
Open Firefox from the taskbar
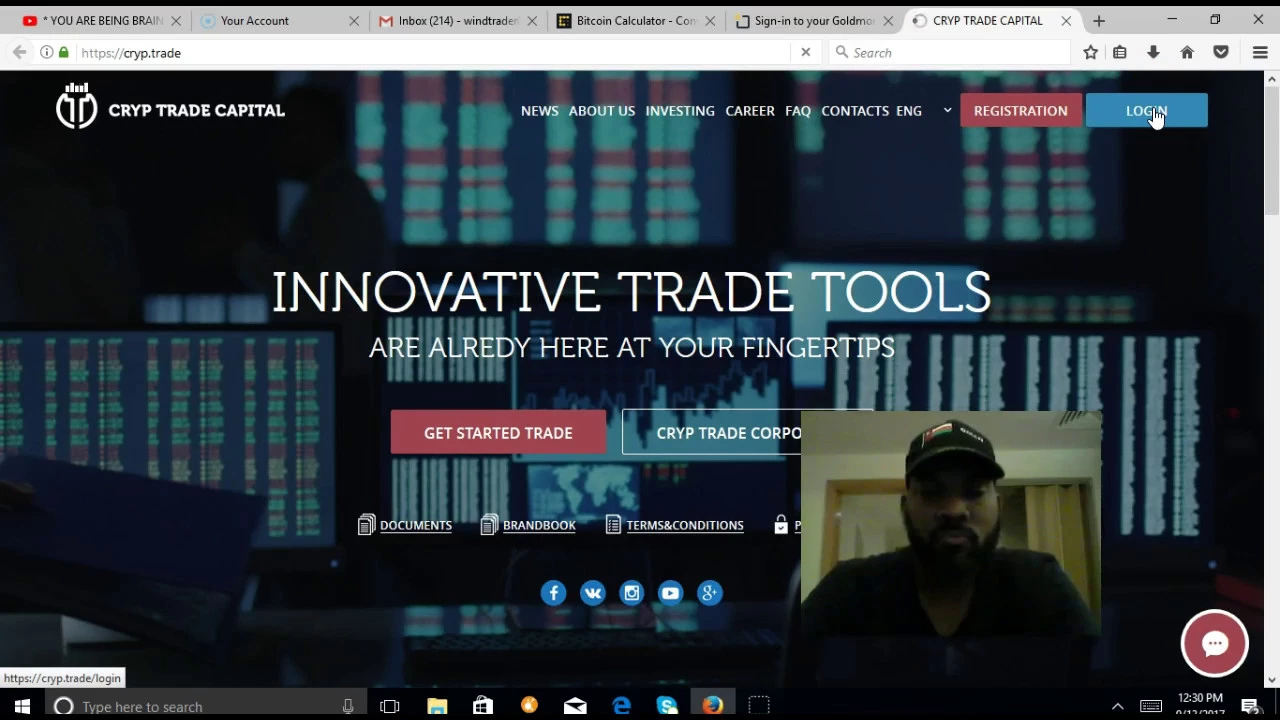[713, 706]
